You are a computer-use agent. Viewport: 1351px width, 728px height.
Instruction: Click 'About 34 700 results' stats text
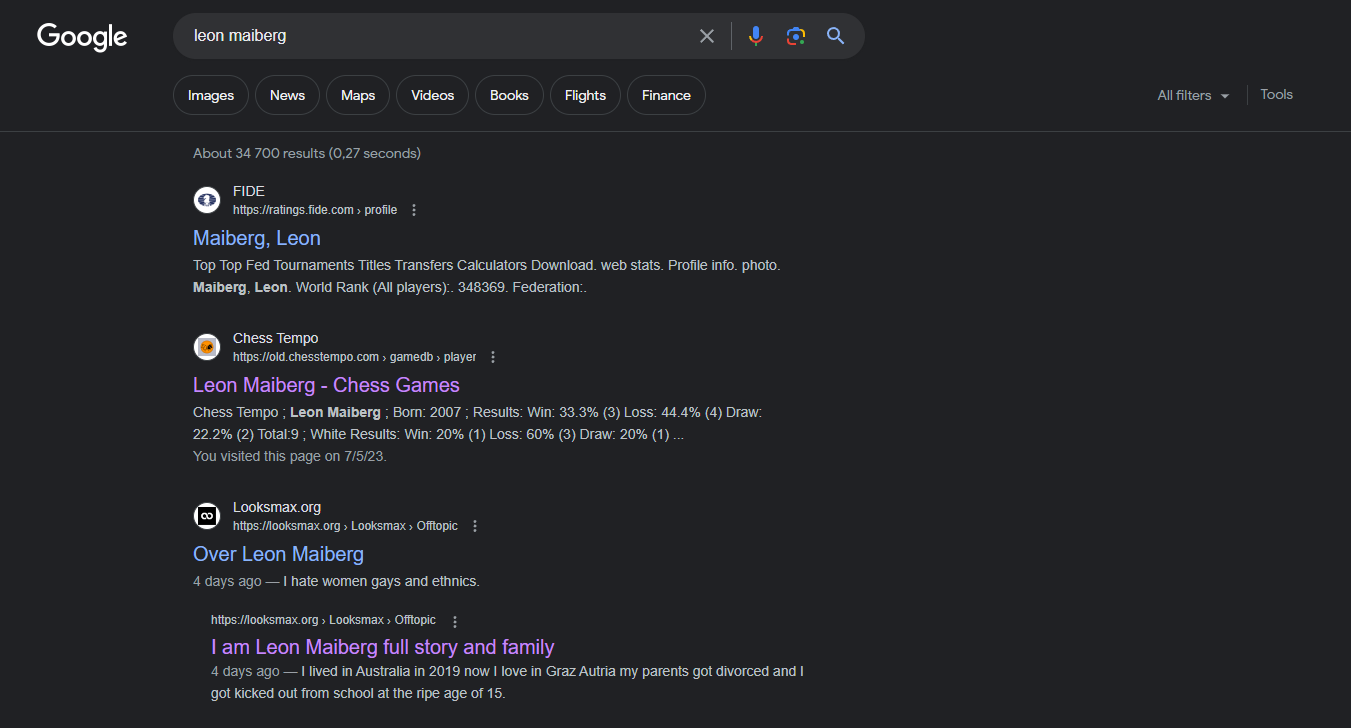(x=307, y=153)
